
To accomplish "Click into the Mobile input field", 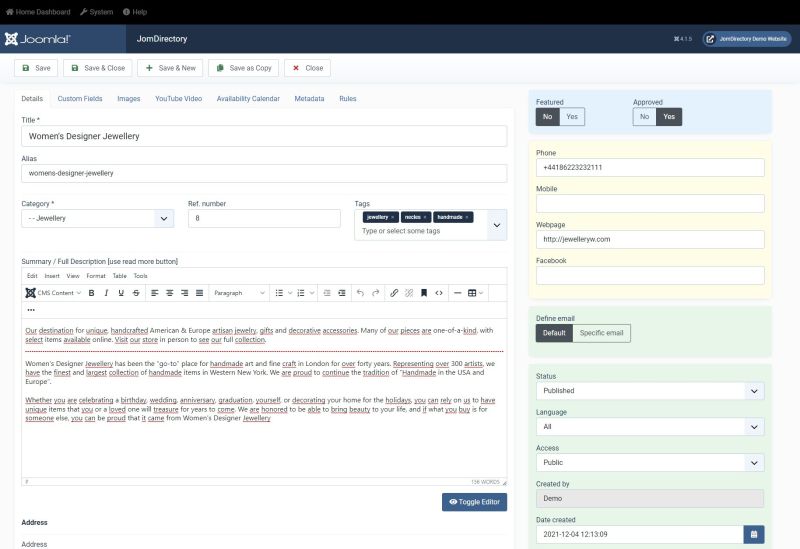I will 650,203.
